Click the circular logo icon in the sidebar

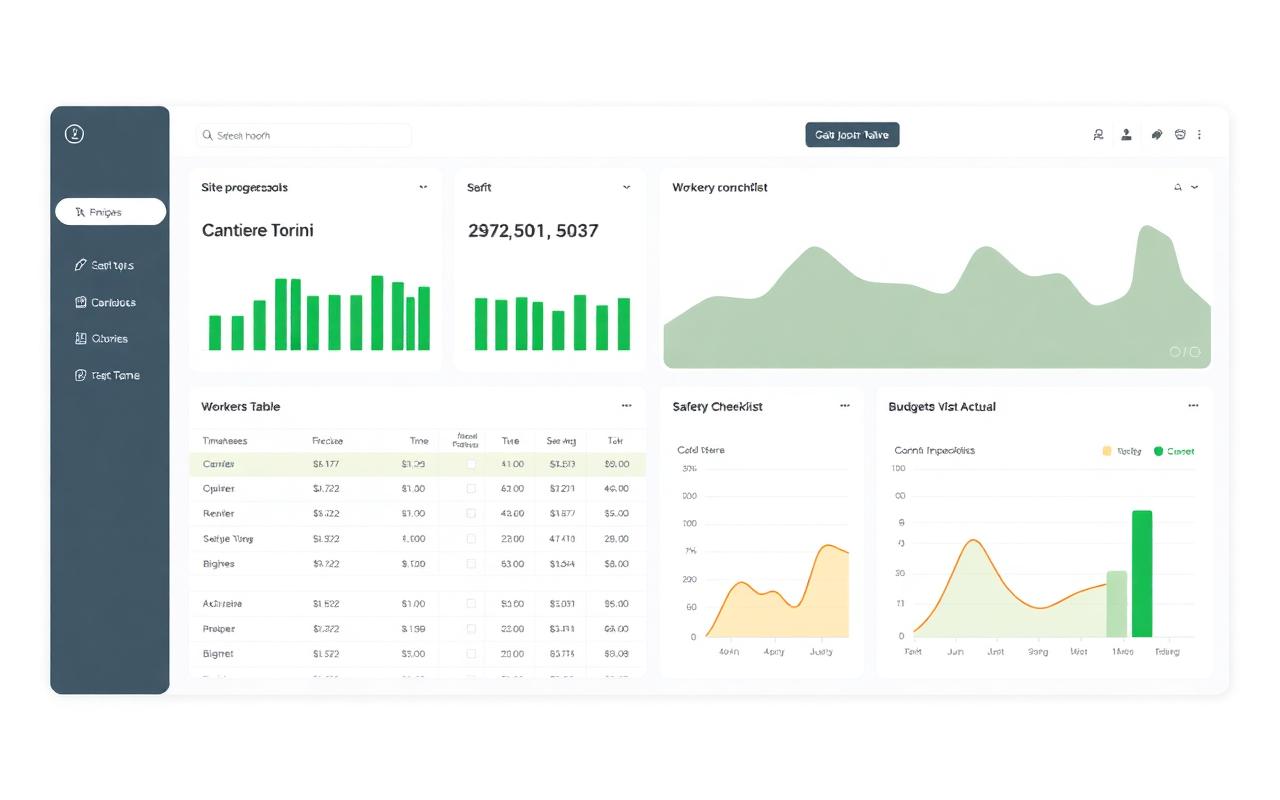[x=74, y=134]
